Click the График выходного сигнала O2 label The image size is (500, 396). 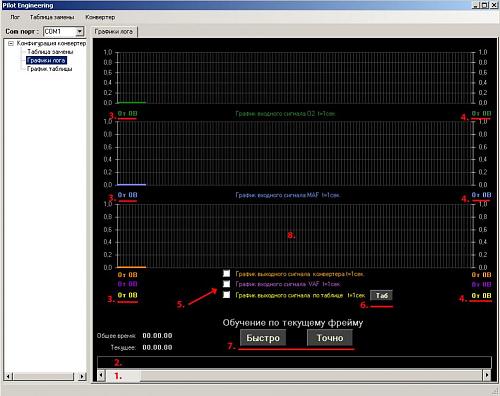click(285, 114)
